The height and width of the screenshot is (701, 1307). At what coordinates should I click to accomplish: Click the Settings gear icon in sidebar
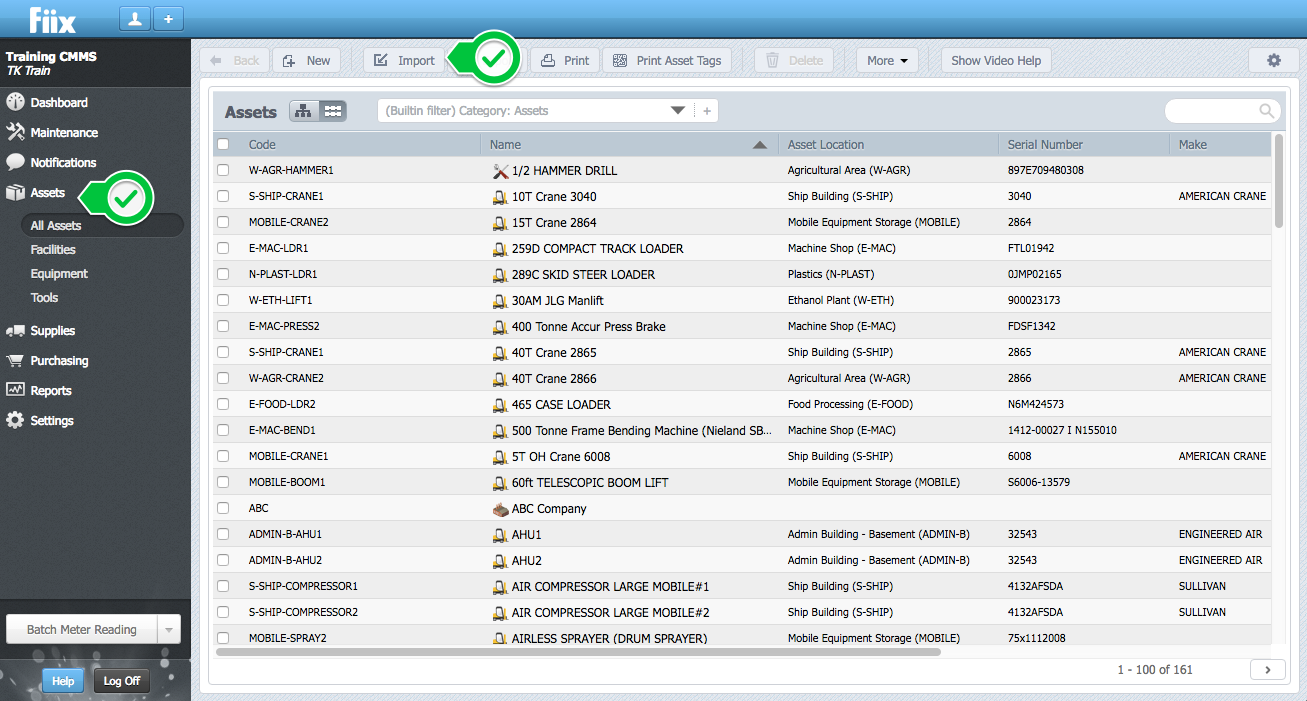(x=15, y=420)
